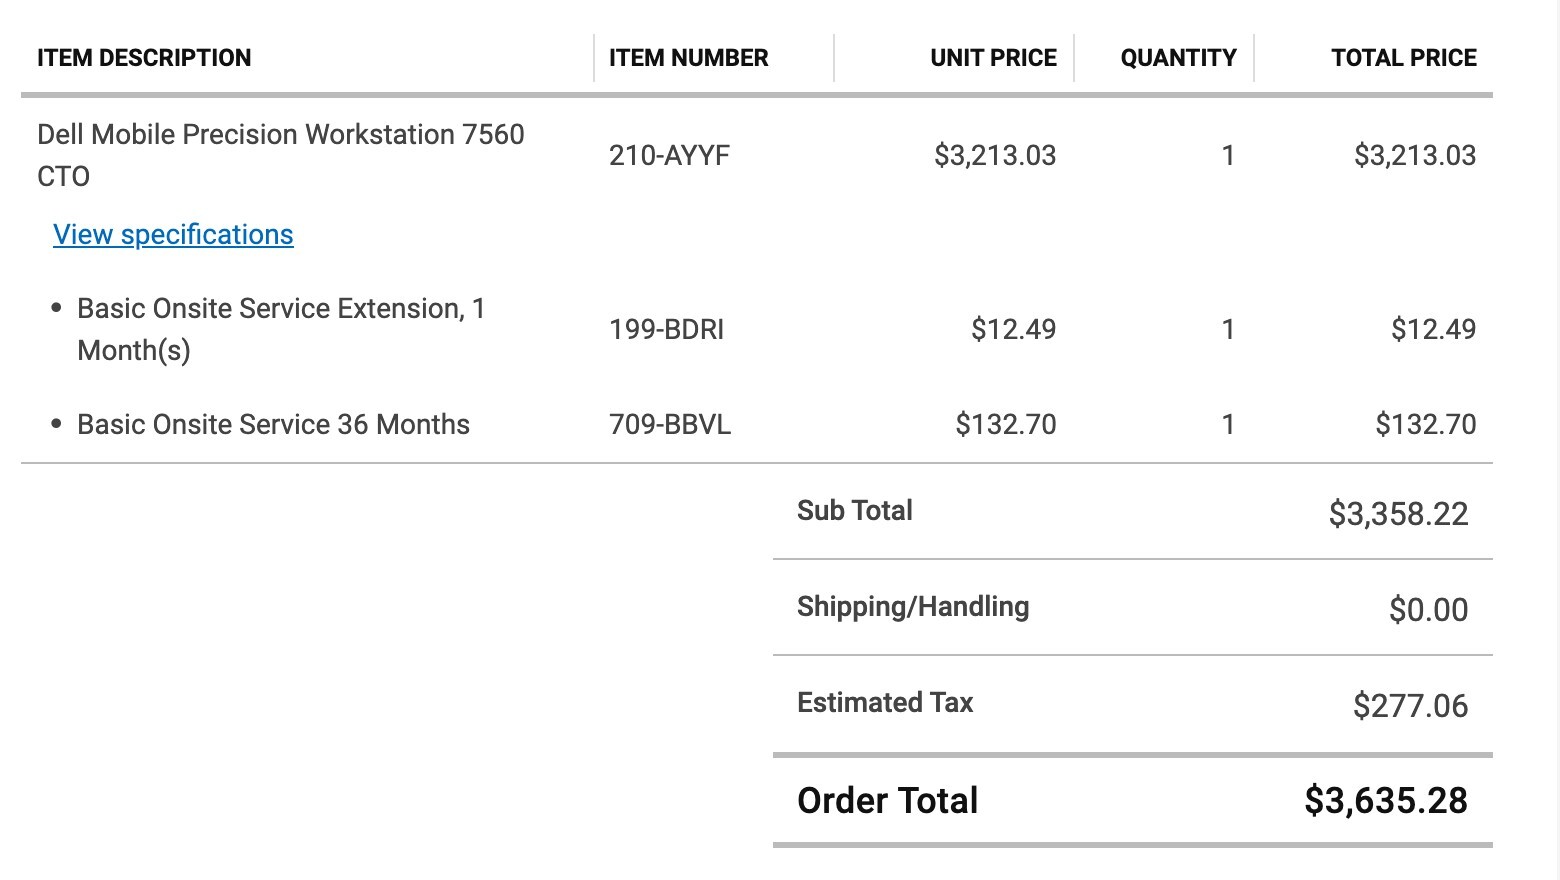Click the $3,213.03 unit price
Screen dimensions: 1560x880
coord(995,155)
